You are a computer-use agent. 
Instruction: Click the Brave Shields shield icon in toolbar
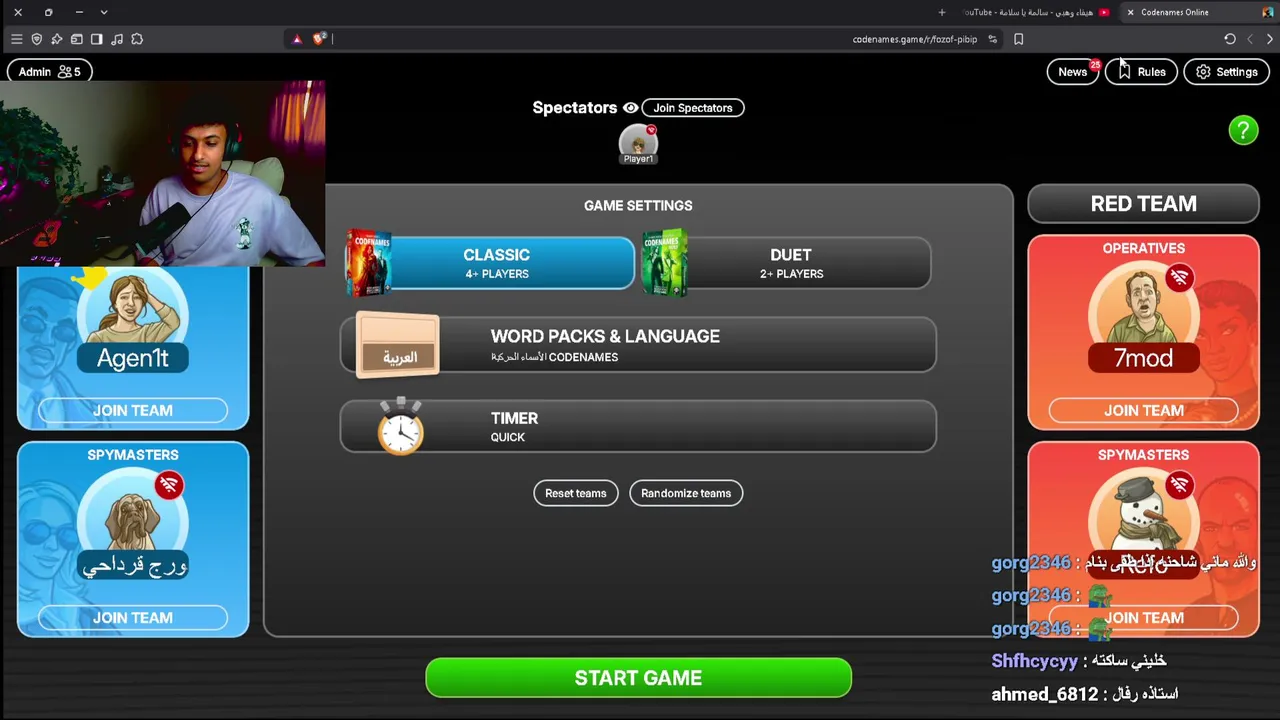37,39
